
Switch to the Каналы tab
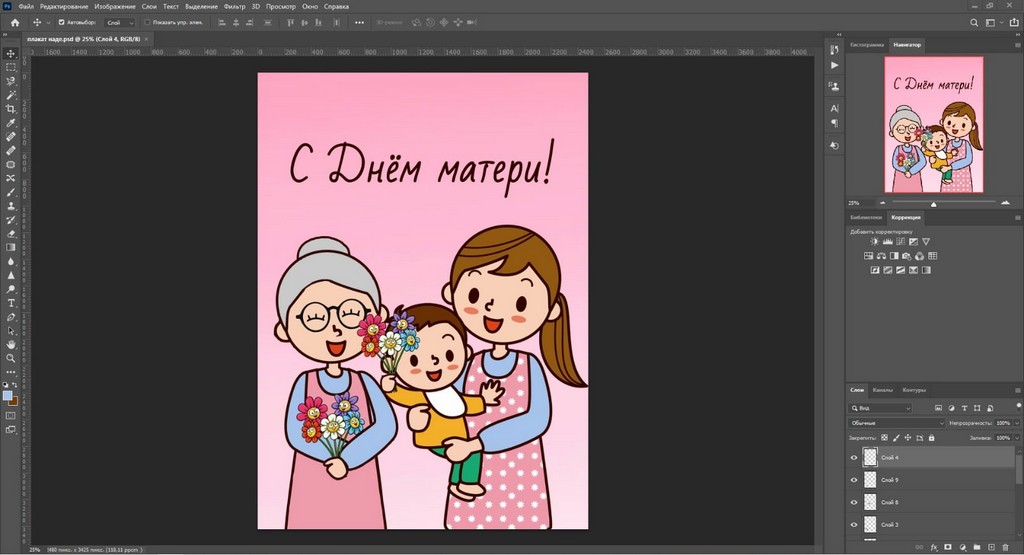tap(882, 390)
